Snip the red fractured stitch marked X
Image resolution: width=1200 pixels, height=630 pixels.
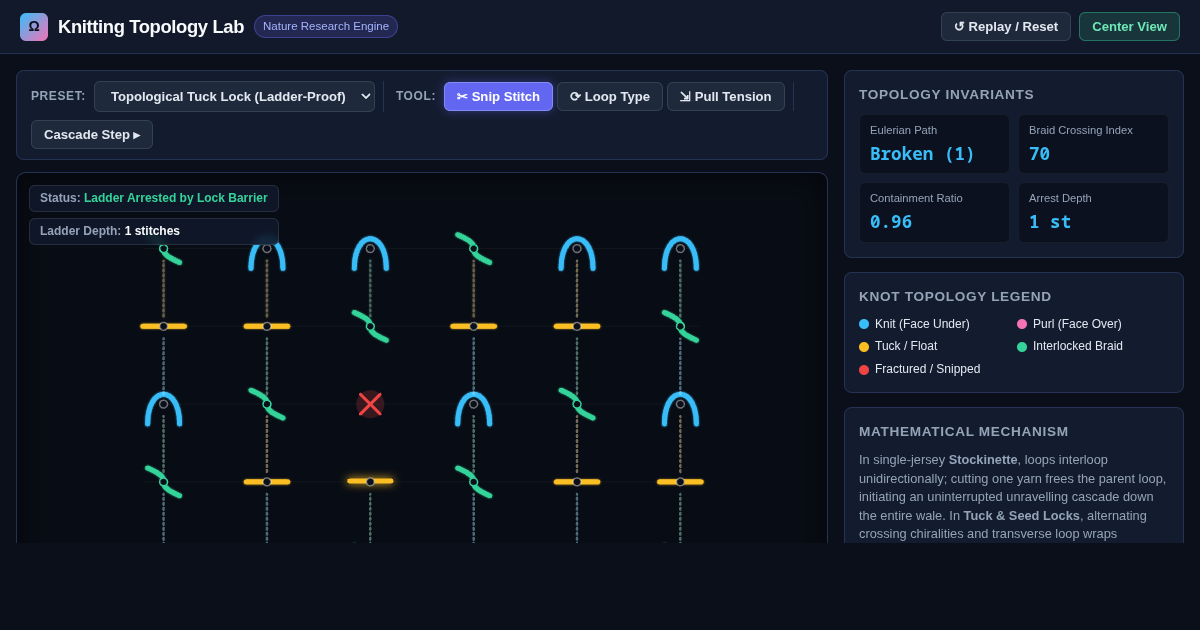370,404
